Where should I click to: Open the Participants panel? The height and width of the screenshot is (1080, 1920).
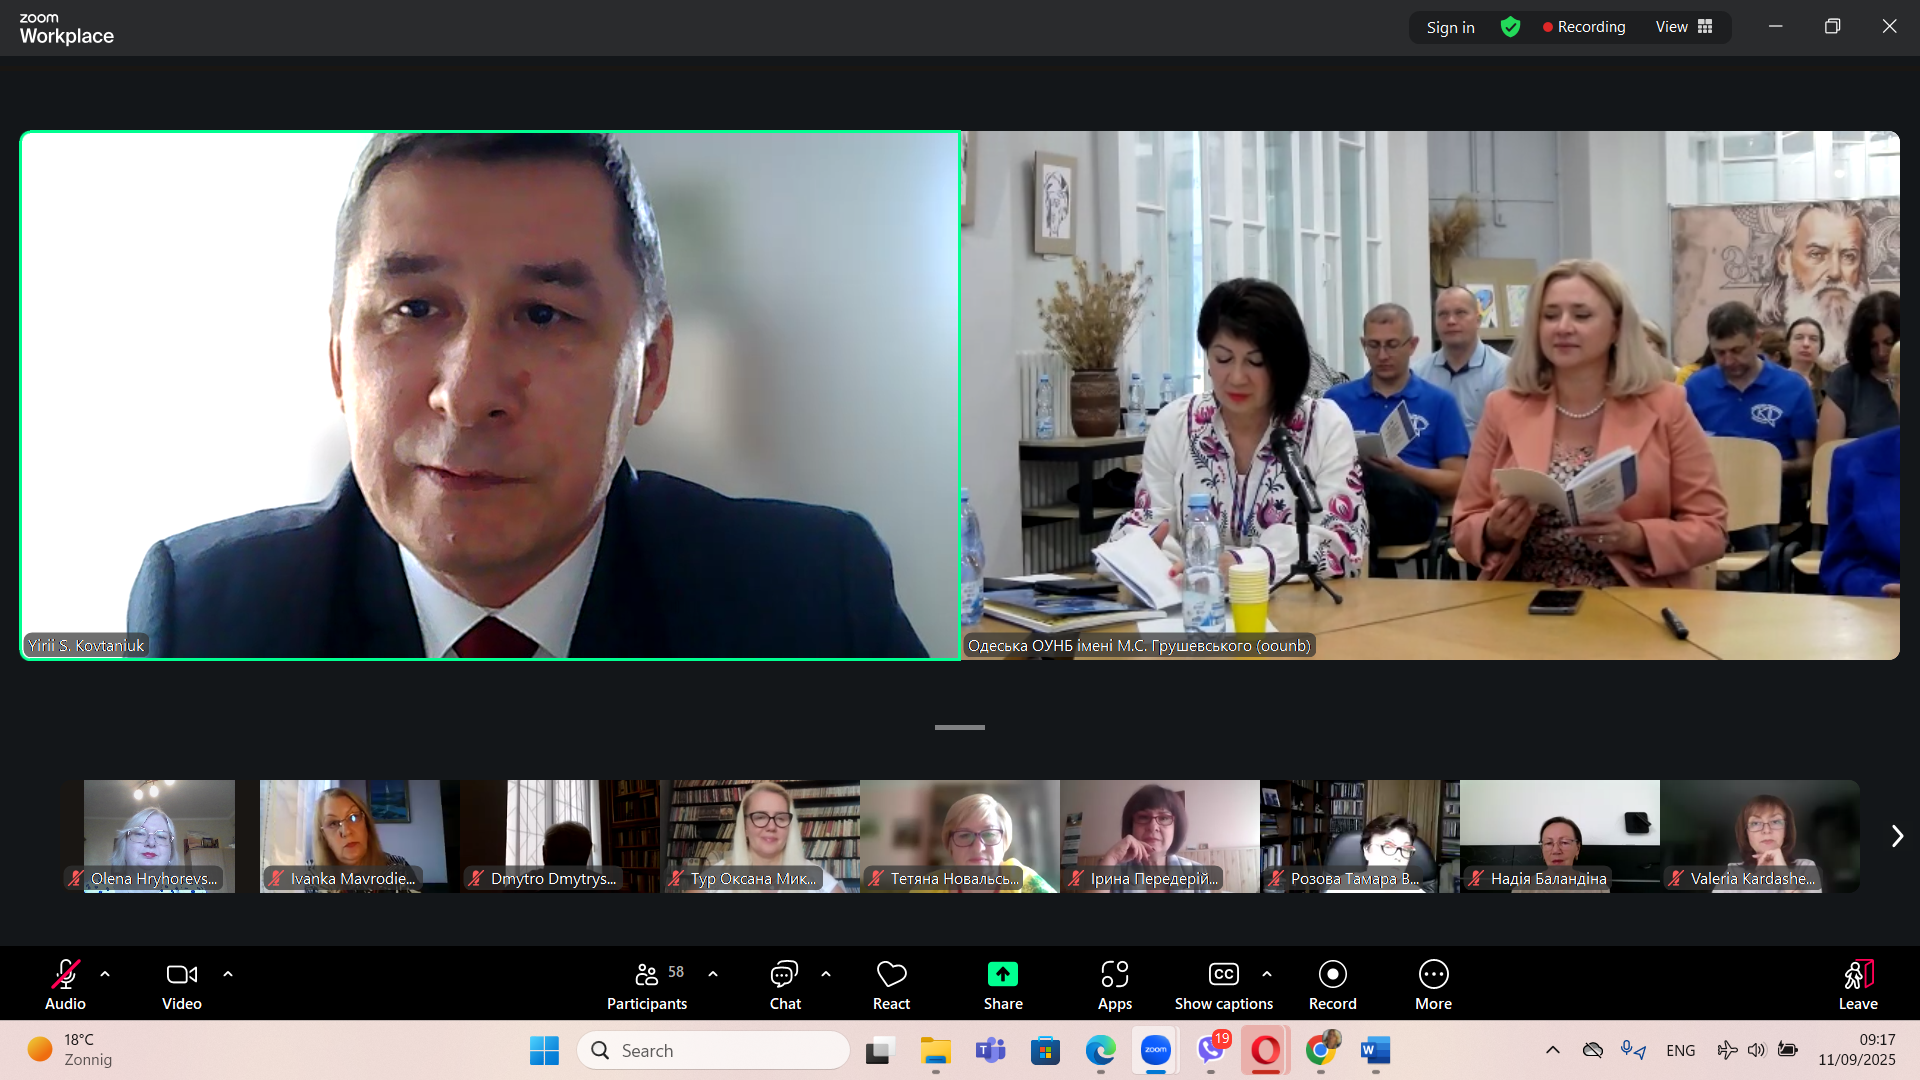coord(647,985)
